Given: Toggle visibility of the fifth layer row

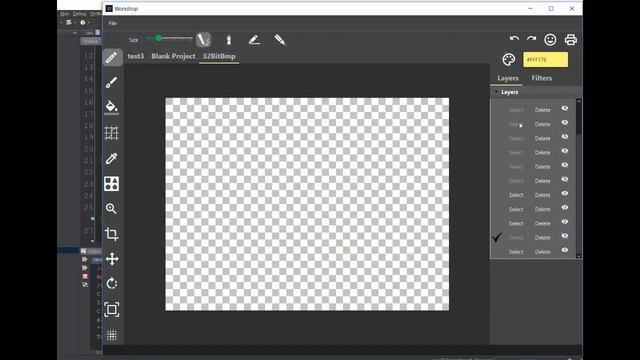Looking at the screenshot, I should click(x=564, y=165).
